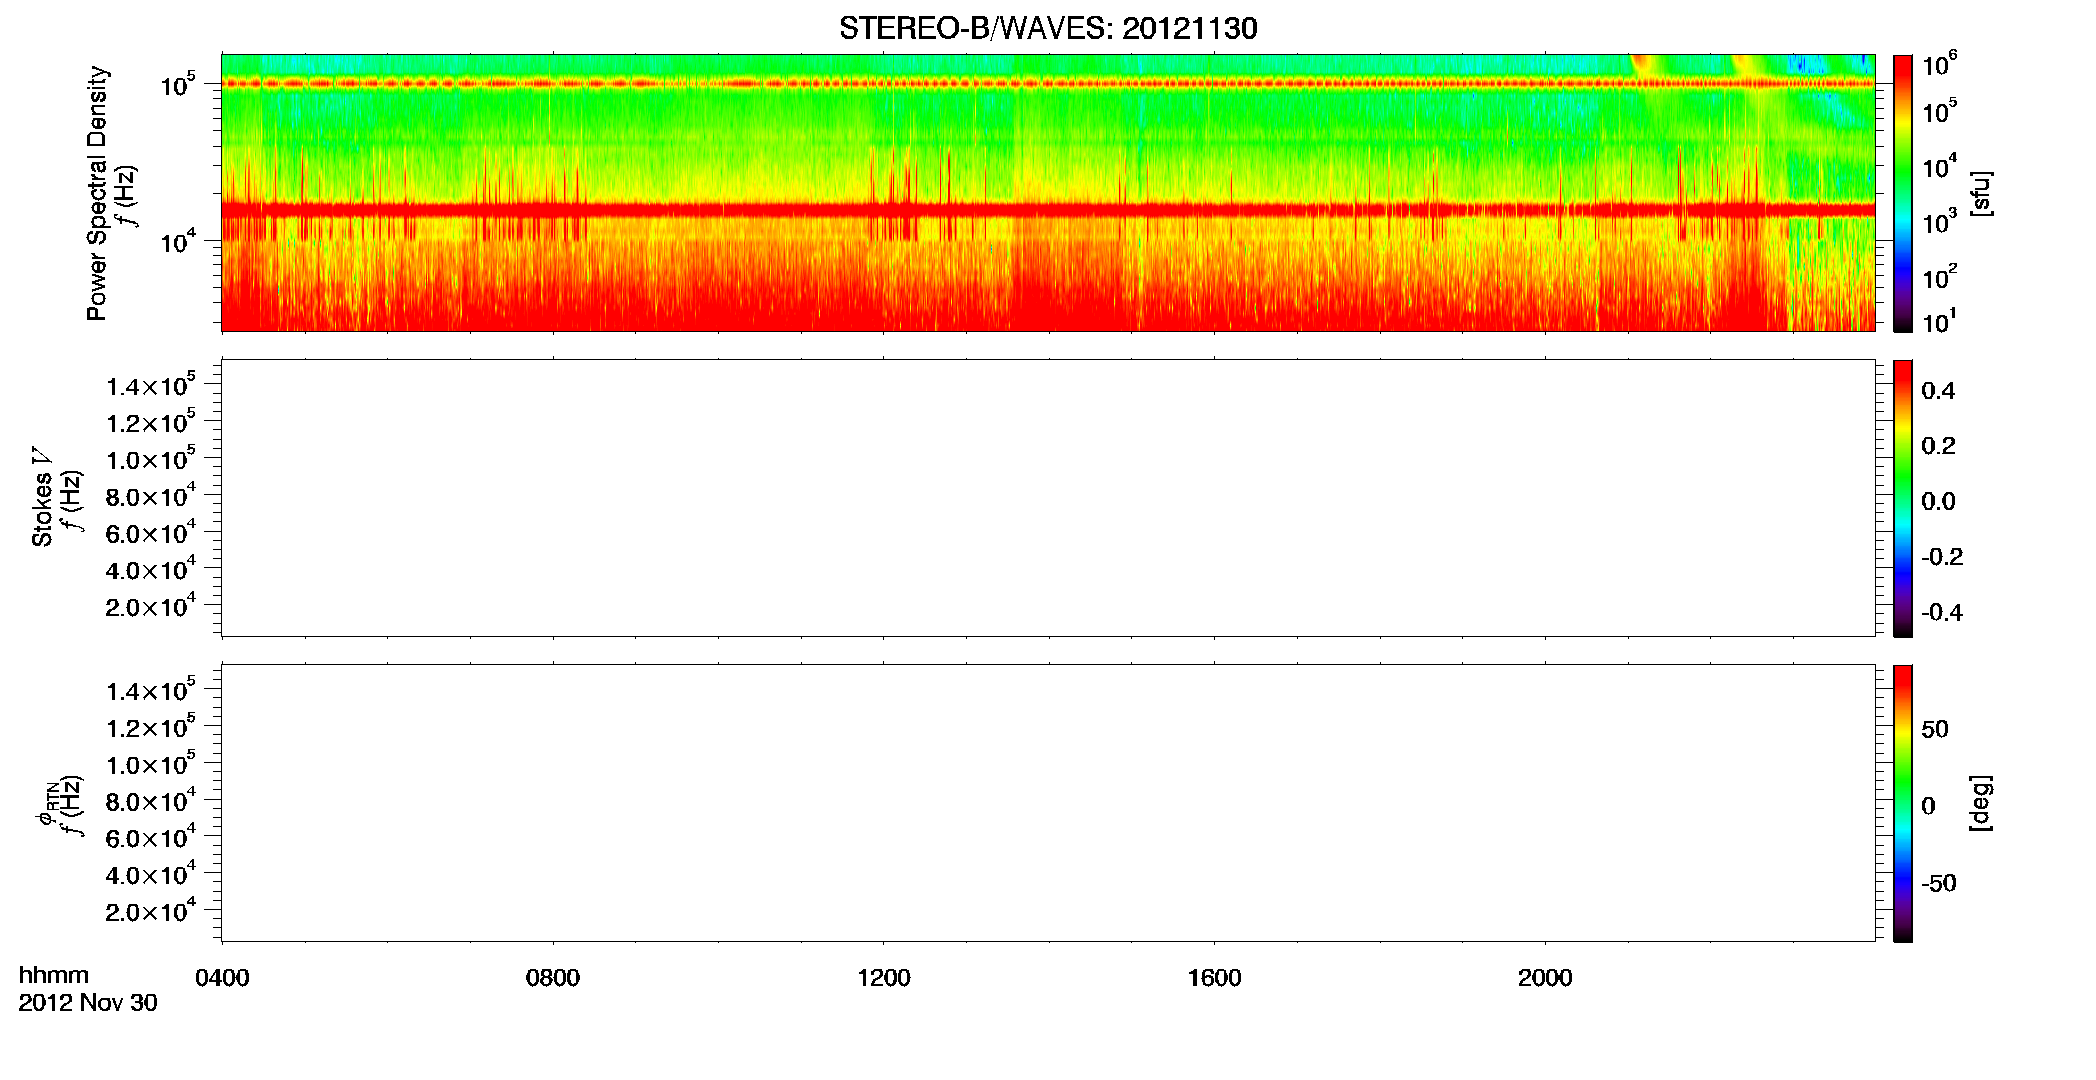Select the 2000 time axis label
Image resolution: width=2096 pixels, height=1080 pixels.
click(1545, 978)
